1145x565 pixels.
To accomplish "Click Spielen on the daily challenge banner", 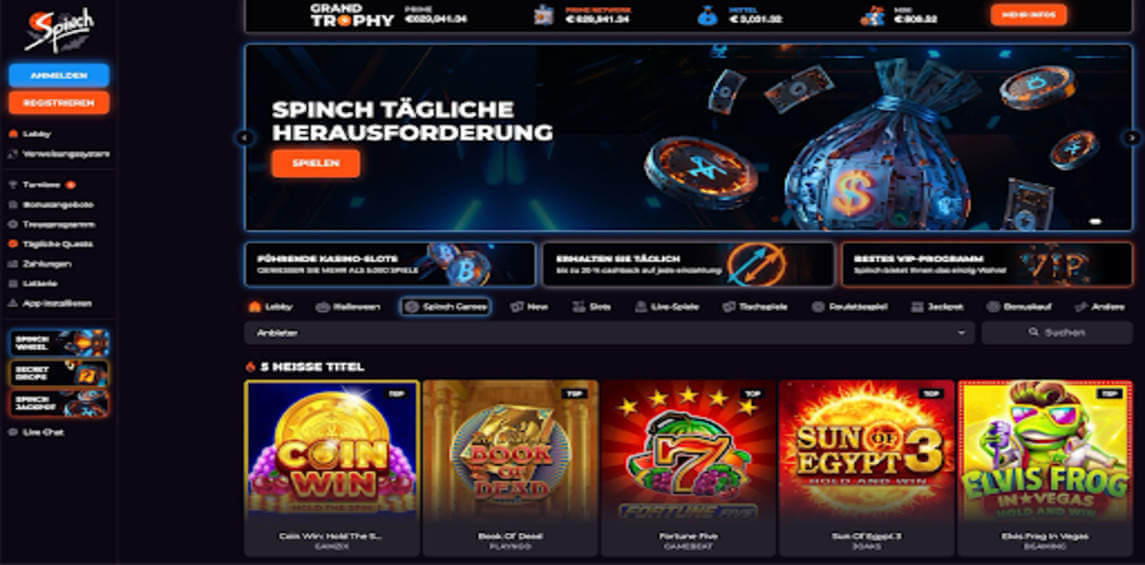I will click(315, 164).
